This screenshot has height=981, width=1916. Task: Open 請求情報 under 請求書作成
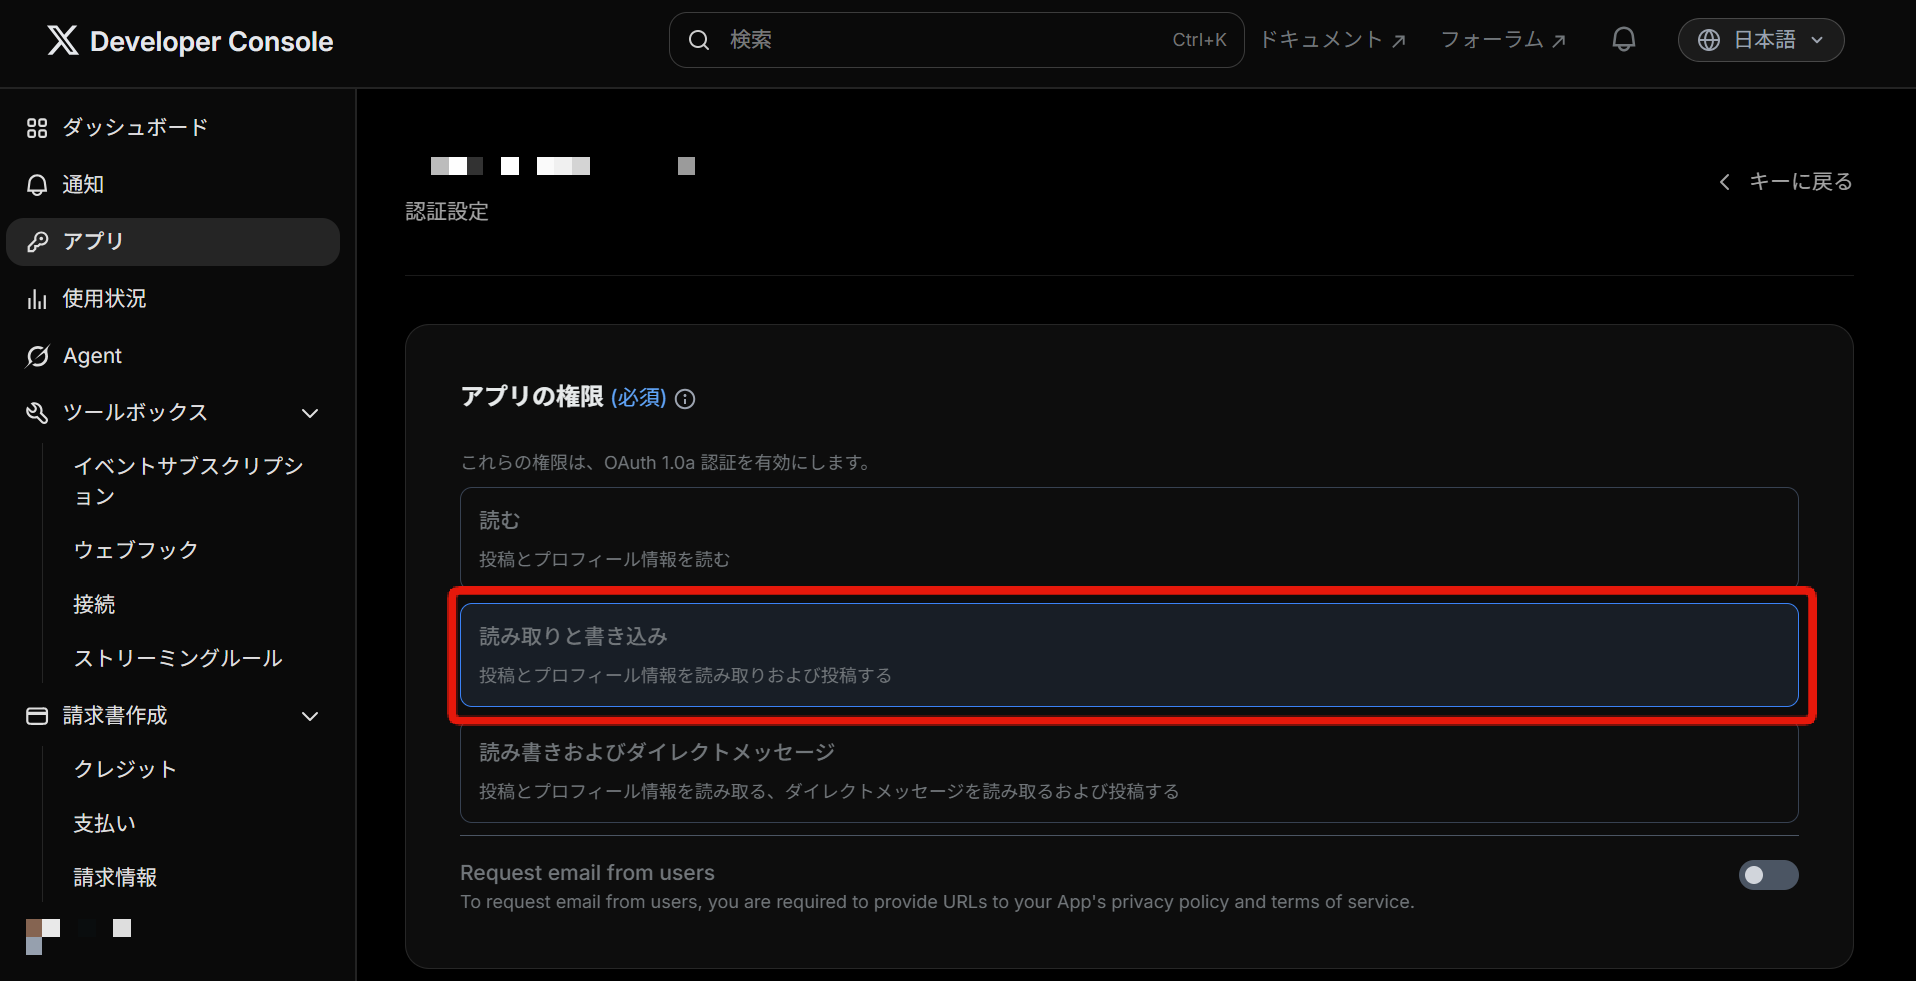point(115,877)
